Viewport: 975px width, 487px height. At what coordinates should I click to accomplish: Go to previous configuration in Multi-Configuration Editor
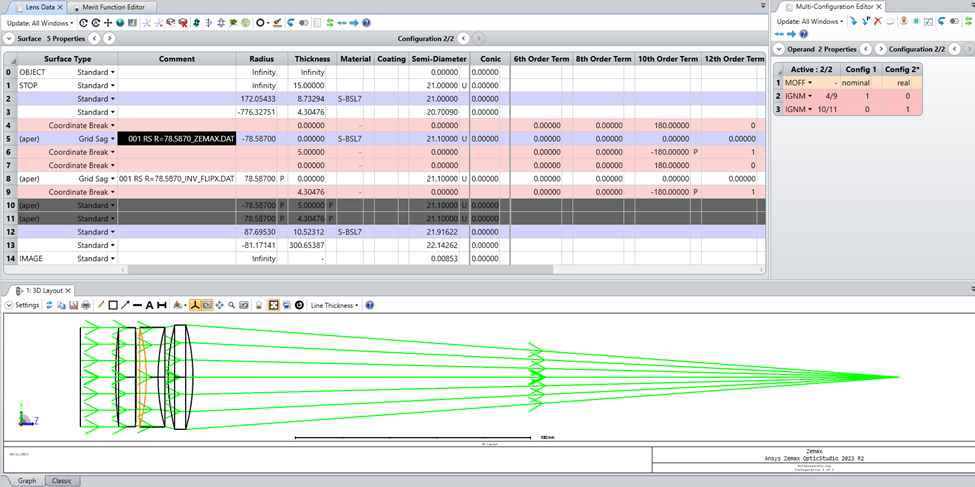pos(953,49)
